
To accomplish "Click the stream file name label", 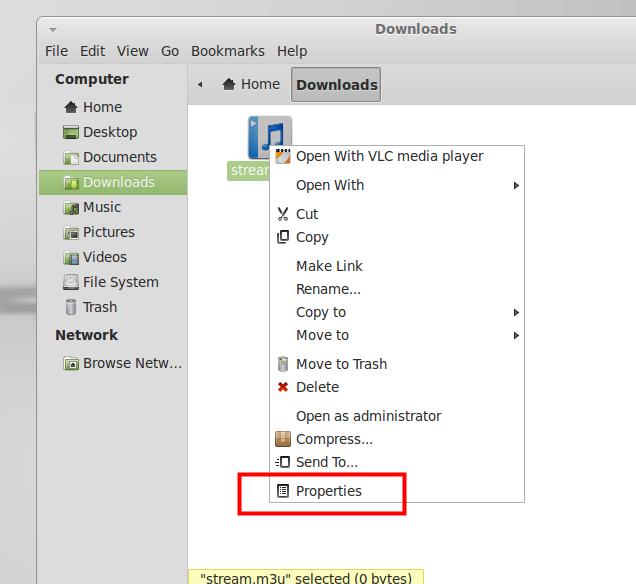I will 249,170.
